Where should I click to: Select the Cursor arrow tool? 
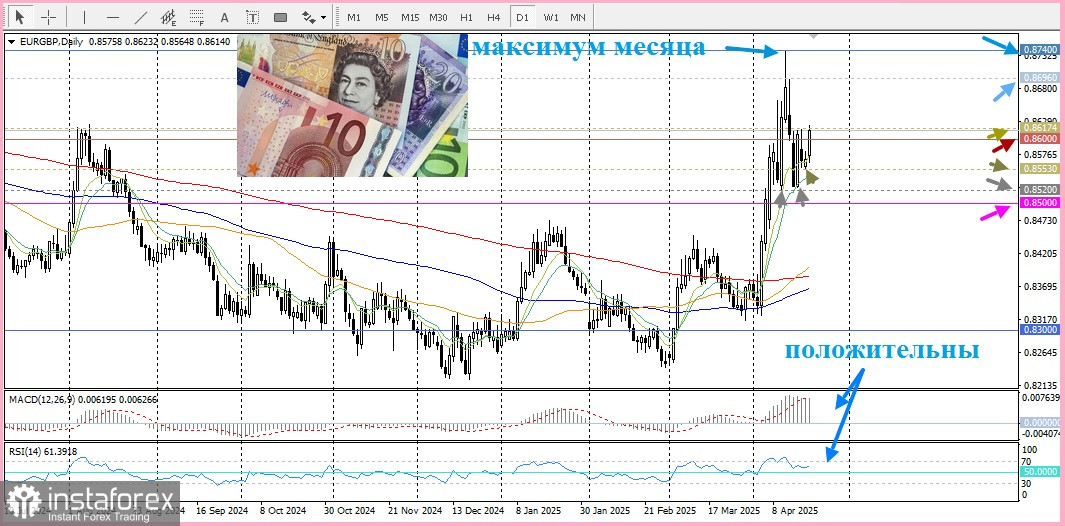click(20, 17)
